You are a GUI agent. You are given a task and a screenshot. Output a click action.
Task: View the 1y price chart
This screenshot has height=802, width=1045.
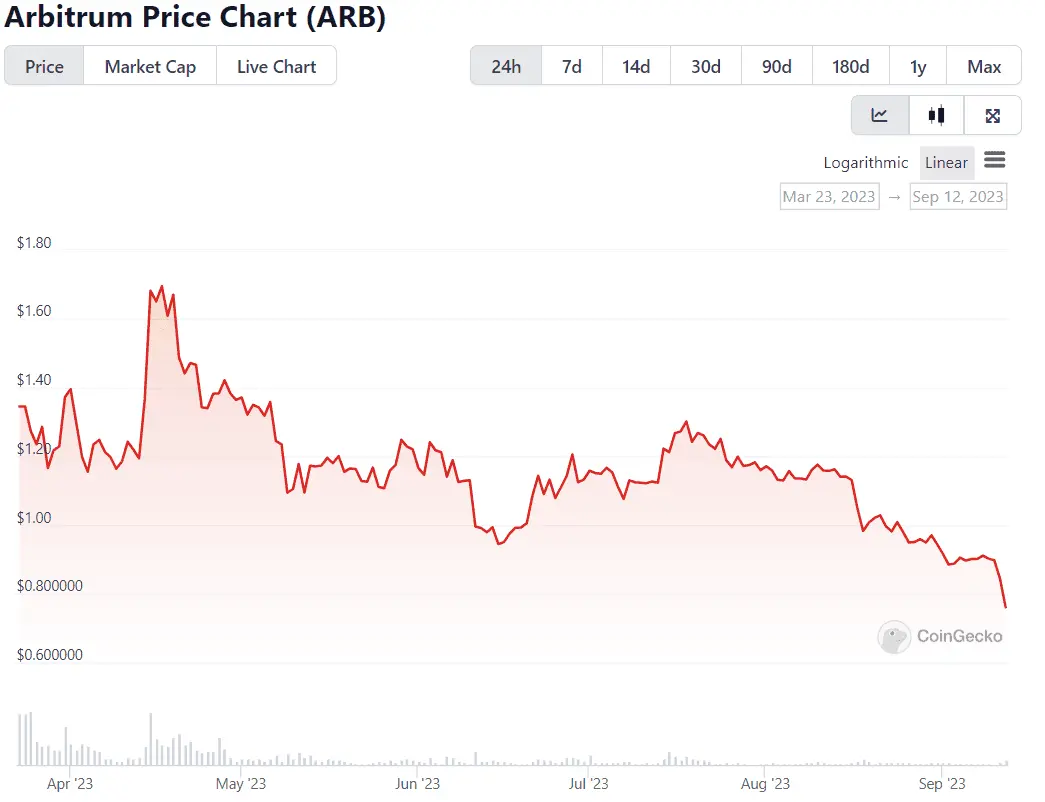[918, 65]
